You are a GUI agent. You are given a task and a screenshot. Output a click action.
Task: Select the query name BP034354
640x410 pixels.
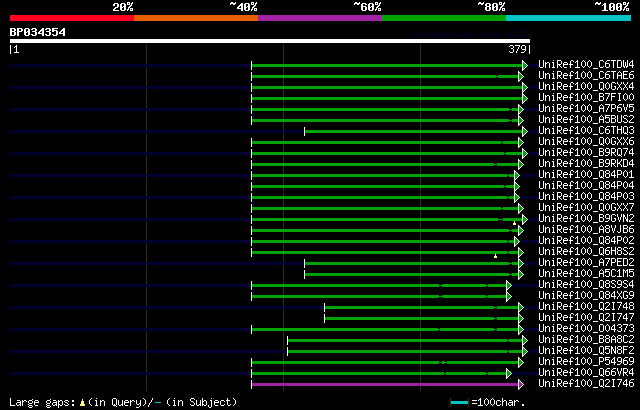(38, 32)
